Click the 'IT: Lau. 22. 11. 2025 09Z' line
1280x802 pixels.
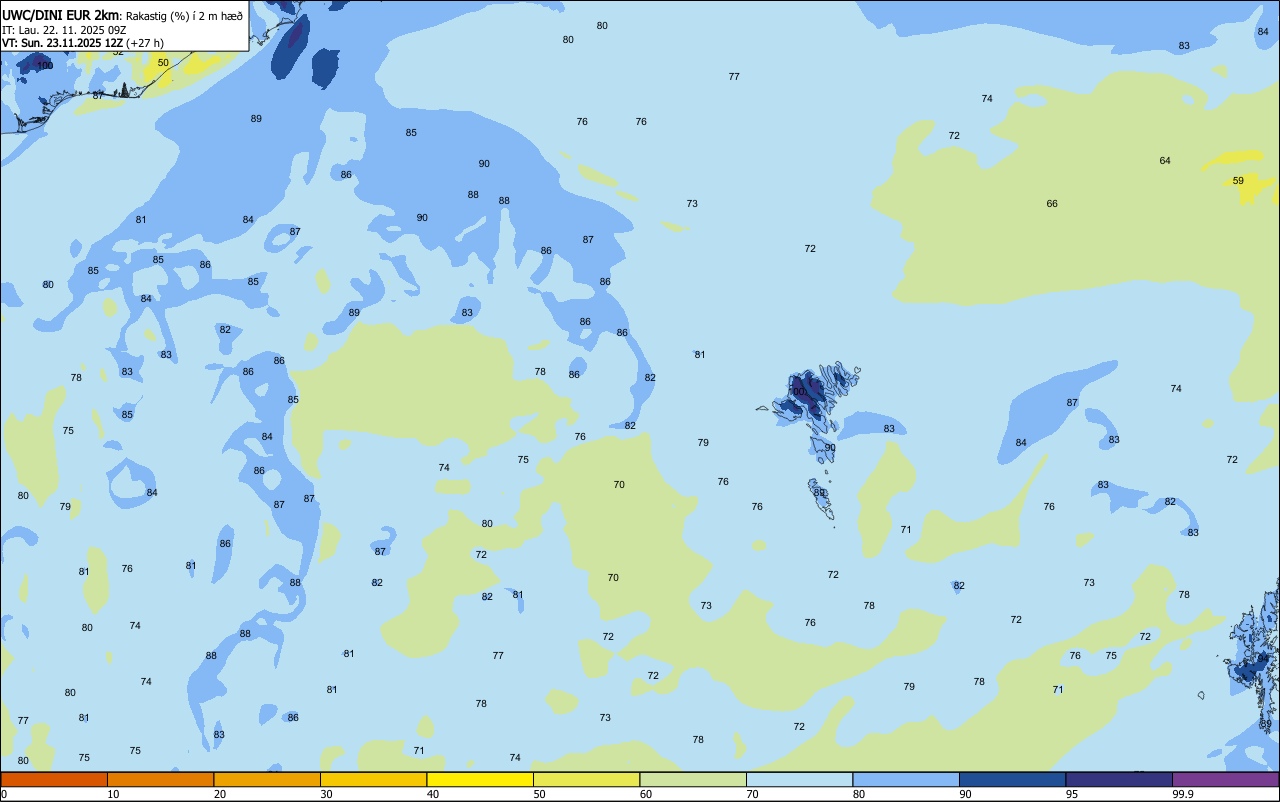click(64, 30)
